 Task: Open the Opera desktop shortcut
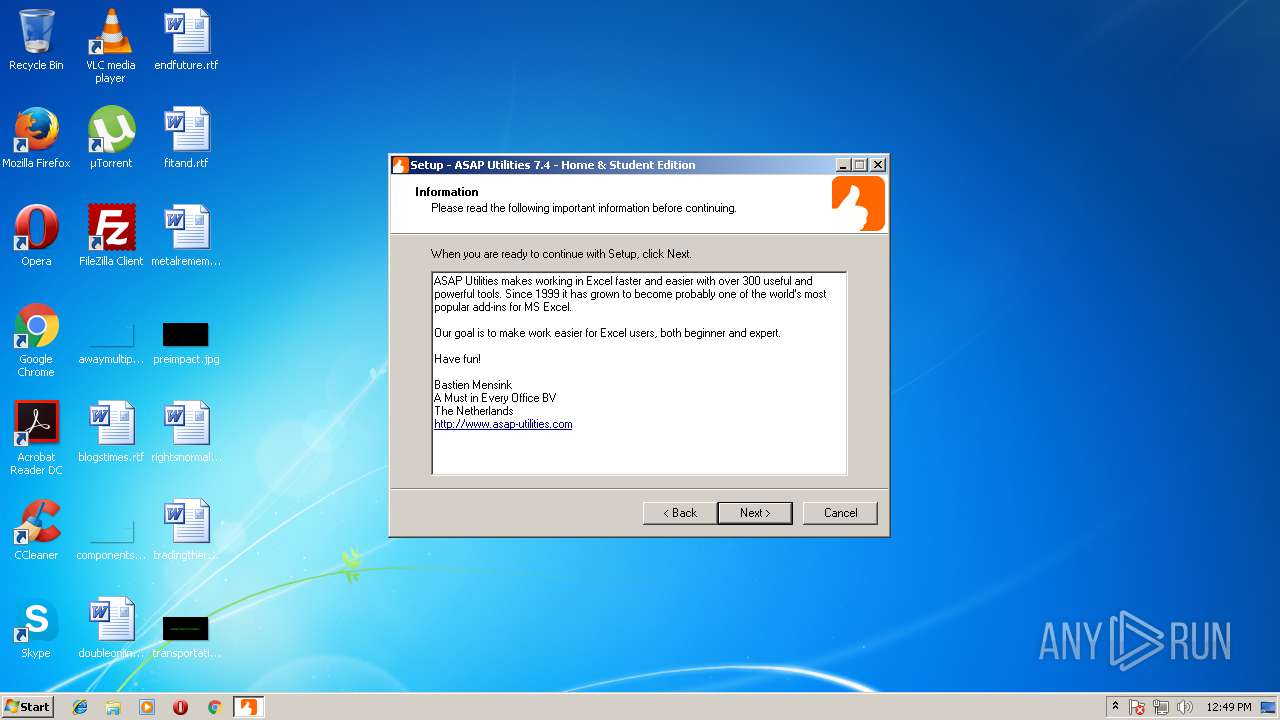[x=36, y=236]
